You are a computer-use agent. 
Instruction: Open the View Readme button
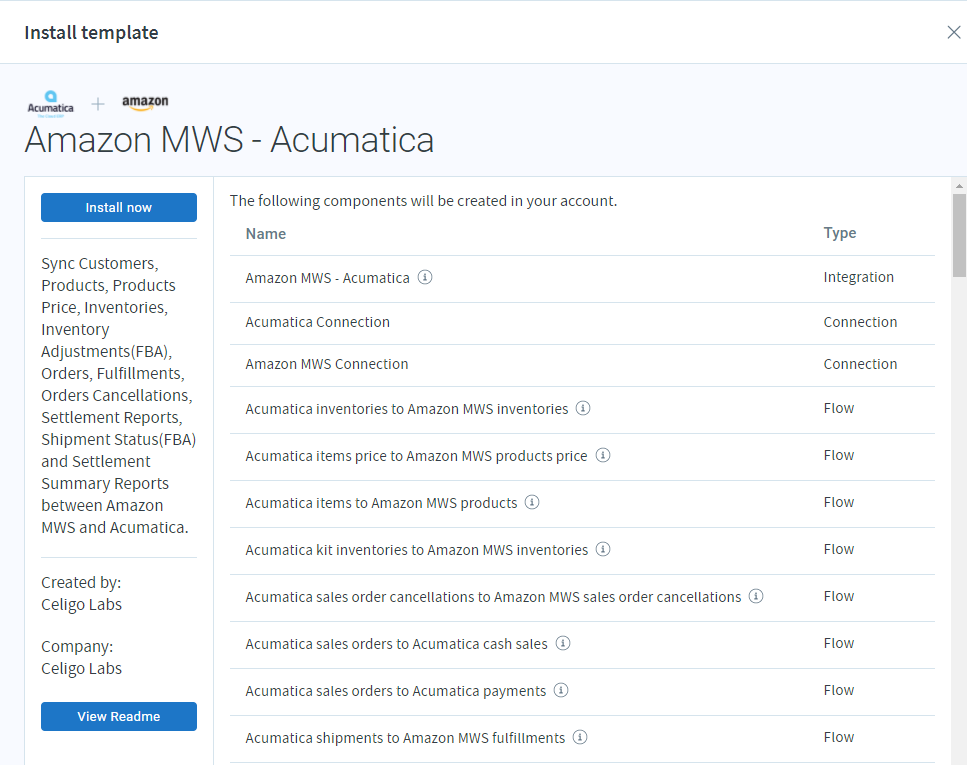pyautogui.click(x=119, y=716)
